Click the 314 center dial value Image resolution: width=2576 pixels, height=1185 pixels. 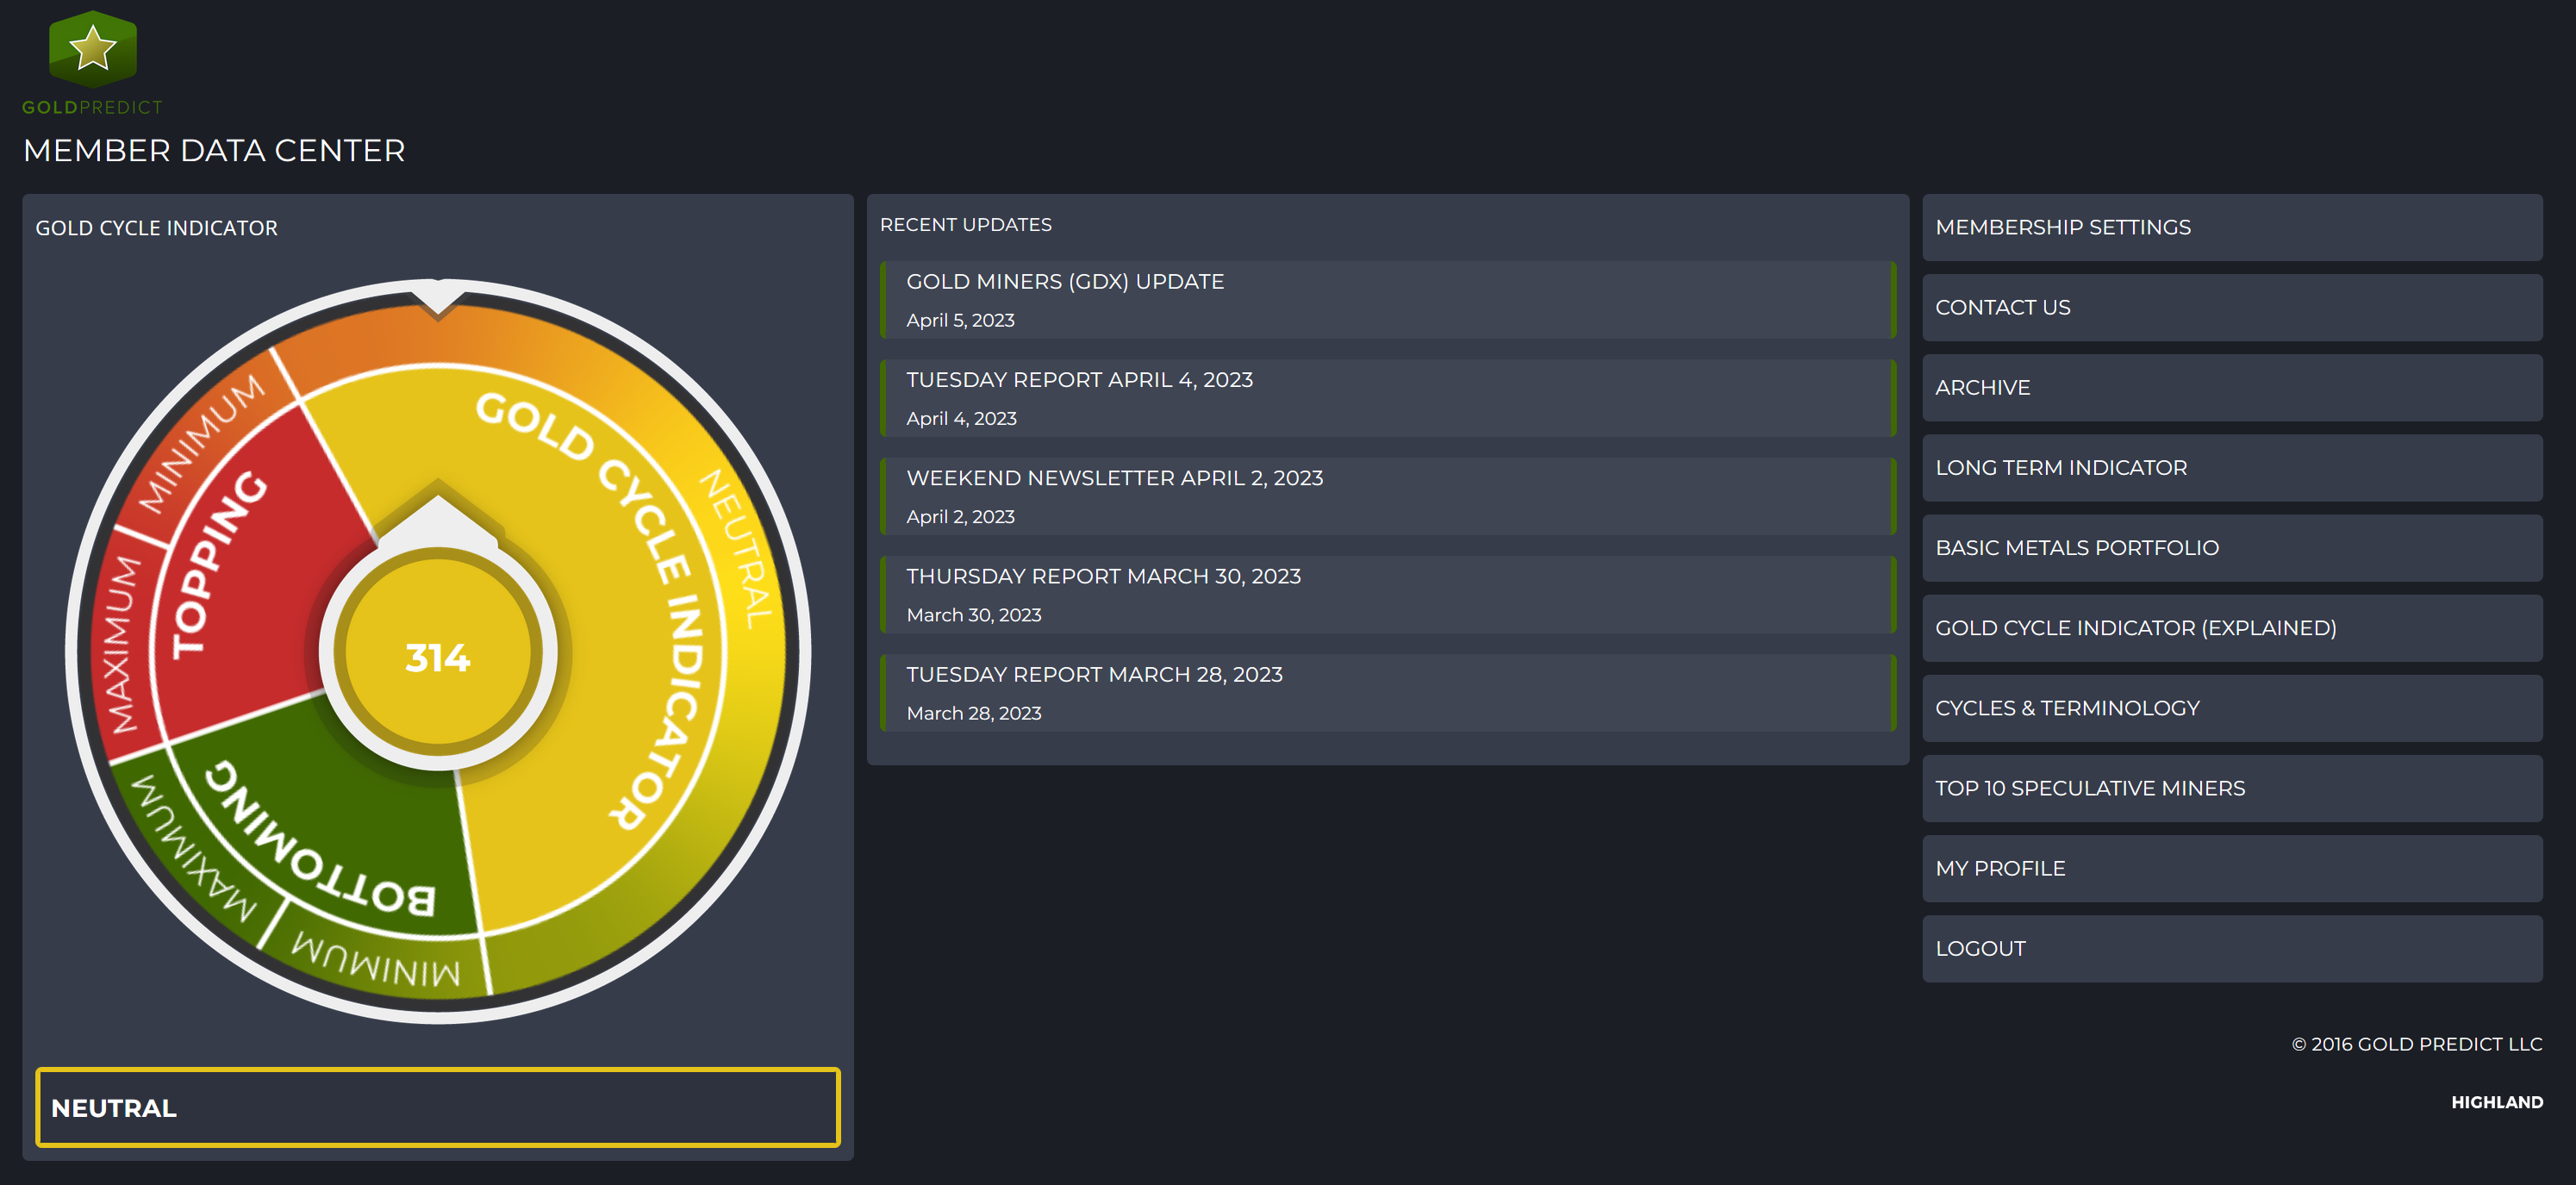pos(437,657)
